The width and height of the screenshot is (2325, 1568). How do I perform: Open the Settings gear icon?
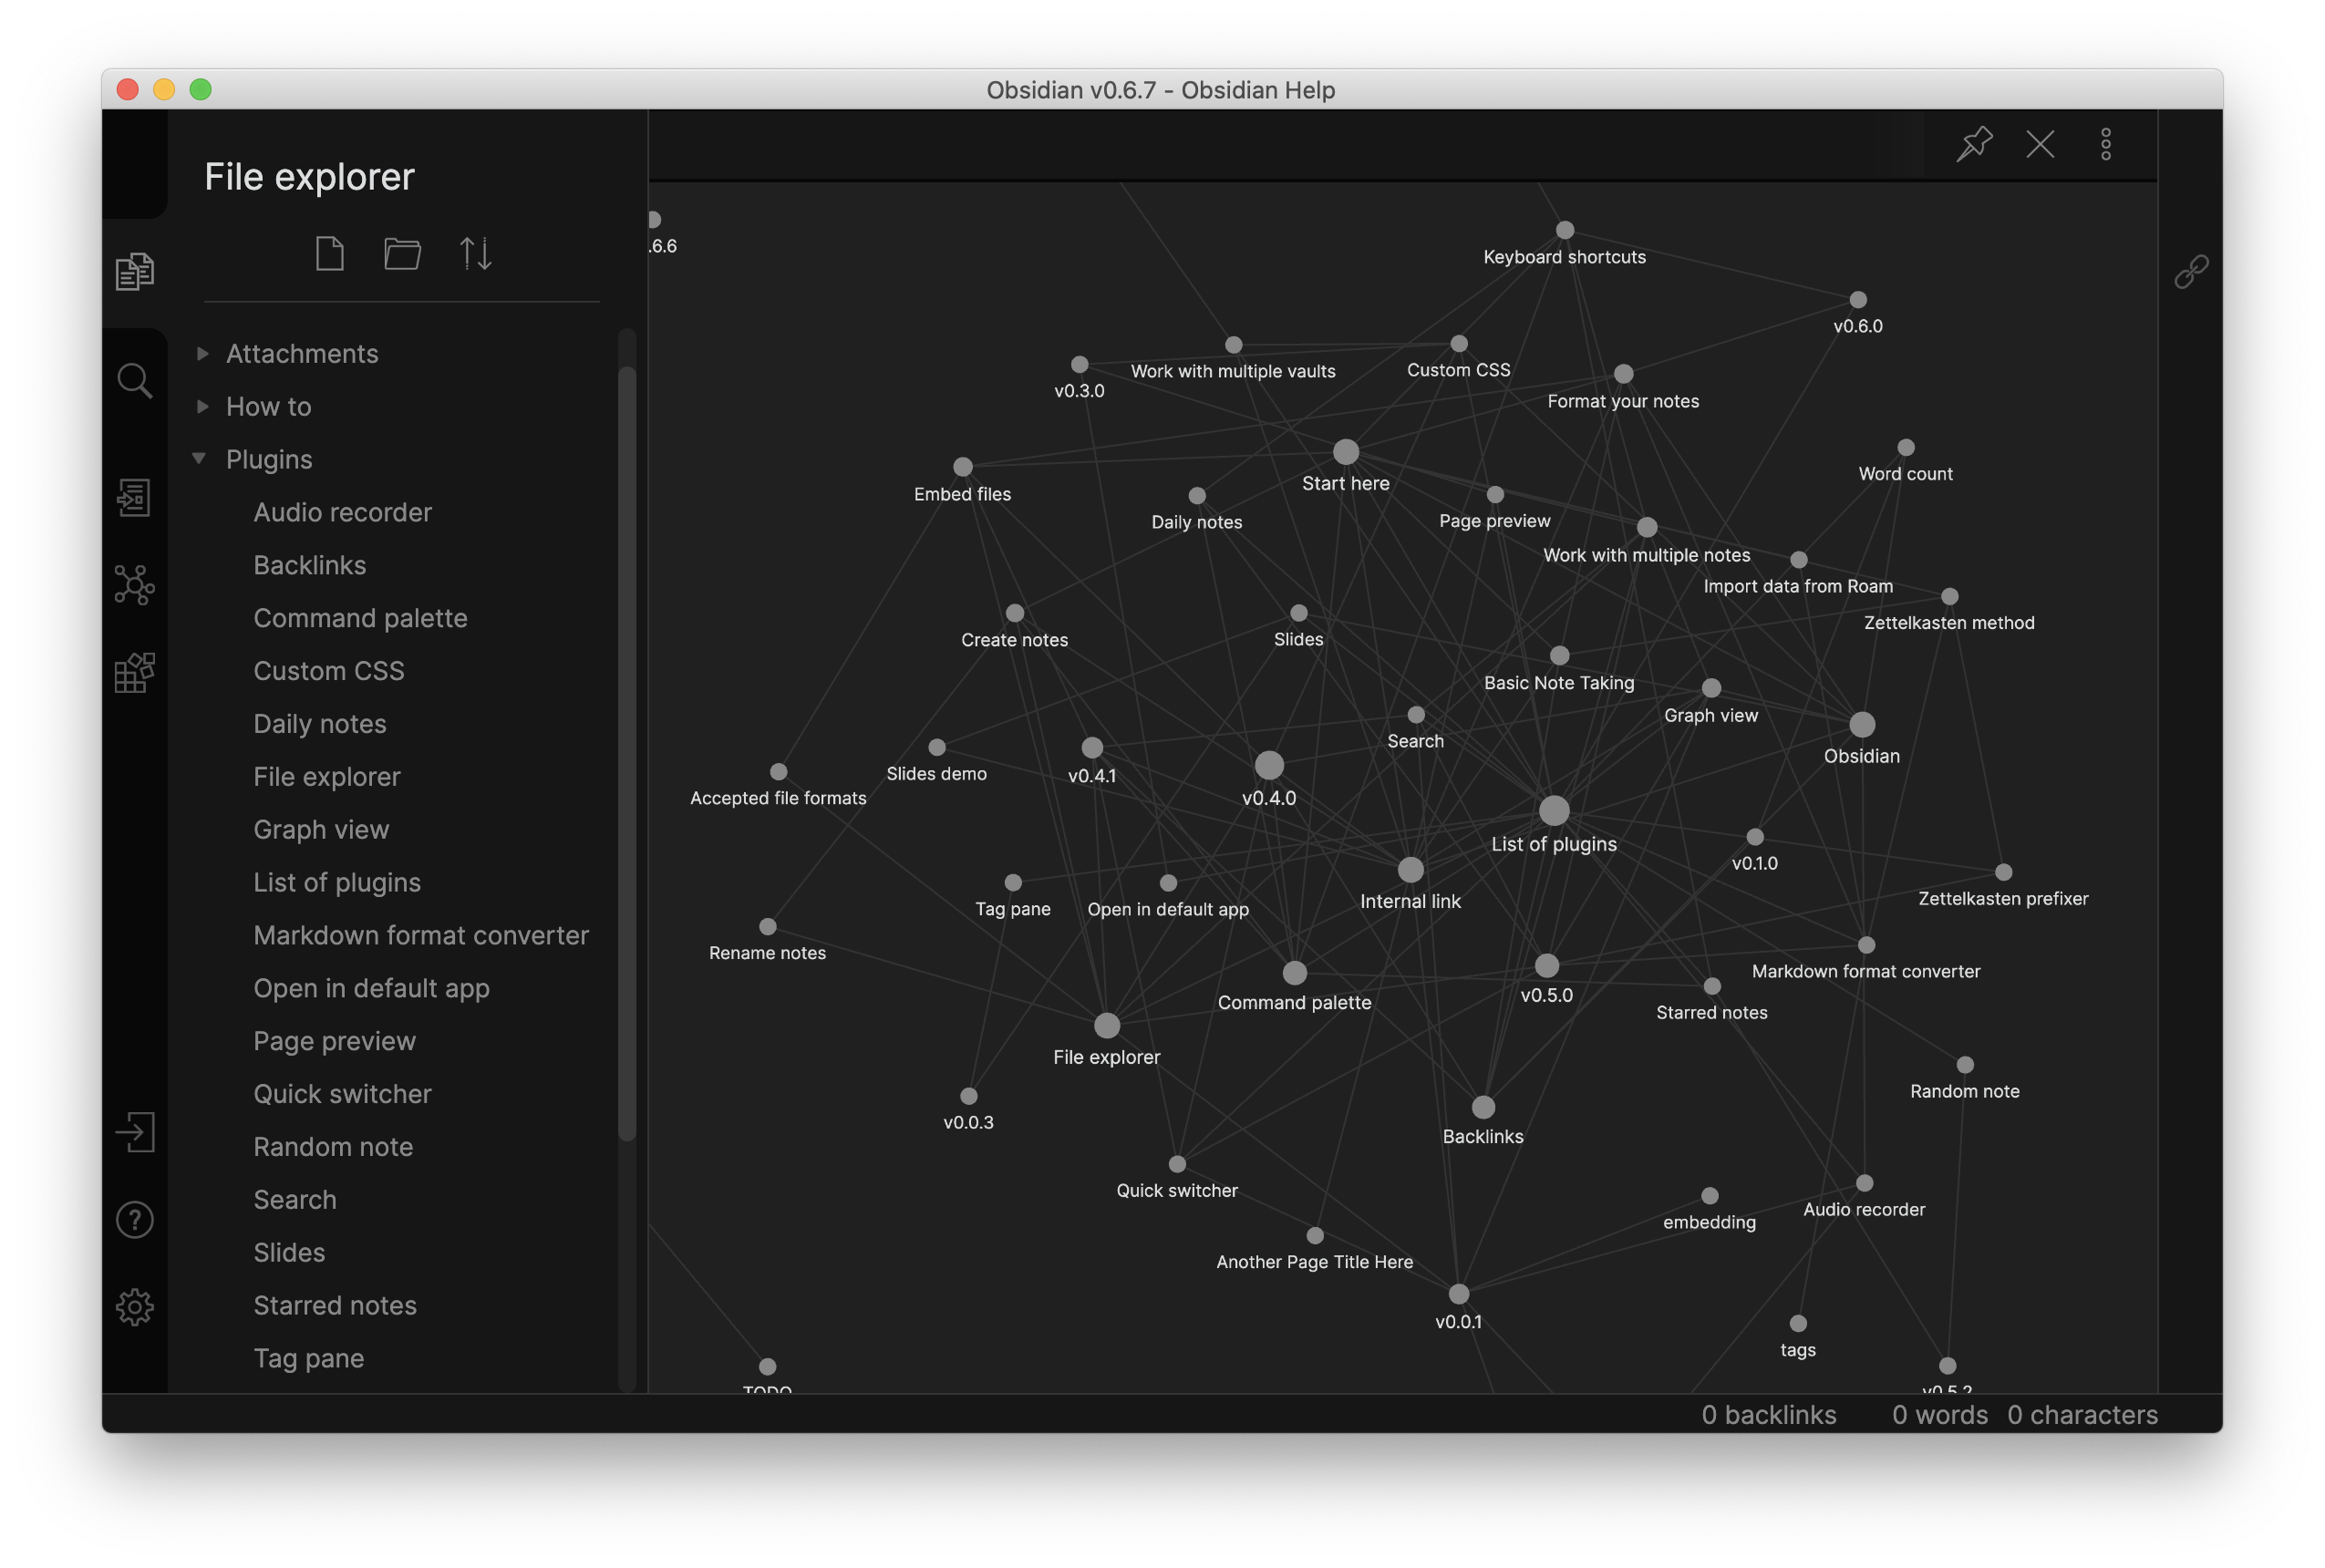click(x=134, y=1307)
